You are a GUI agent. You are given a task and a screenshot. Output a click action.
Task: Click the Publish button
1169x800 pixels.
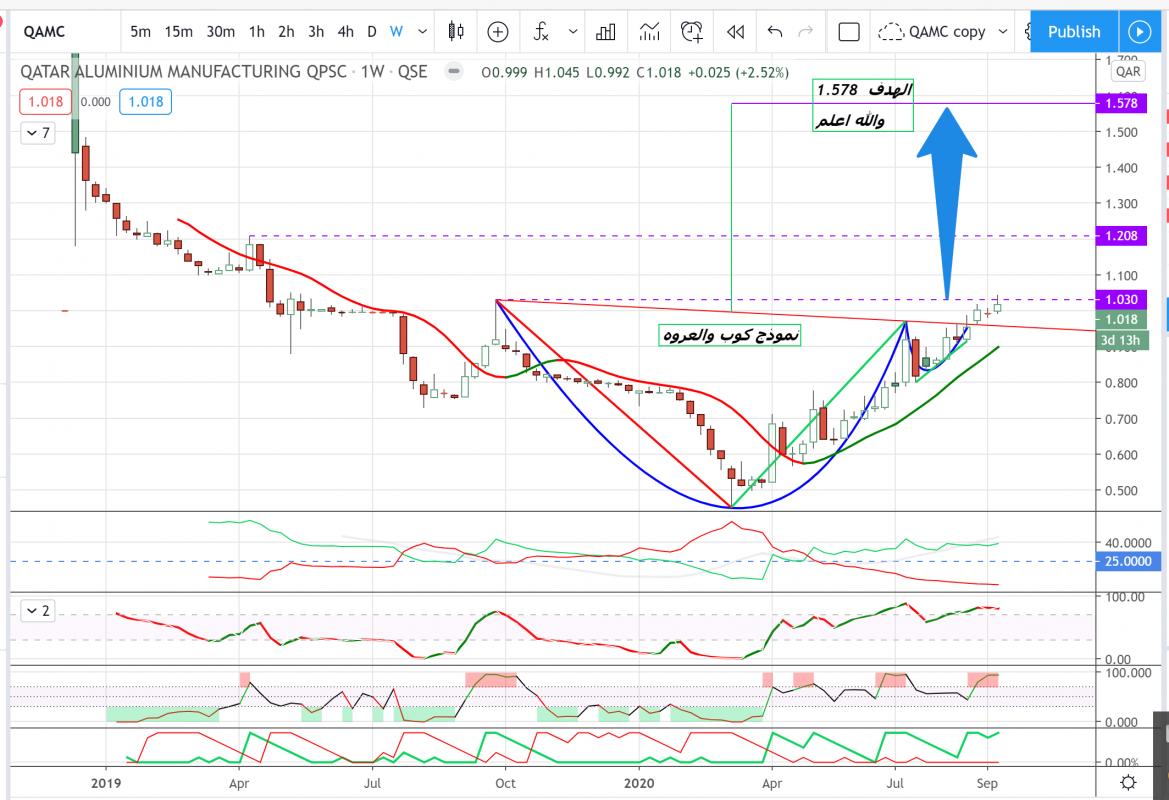click(x=1073, y=32)
